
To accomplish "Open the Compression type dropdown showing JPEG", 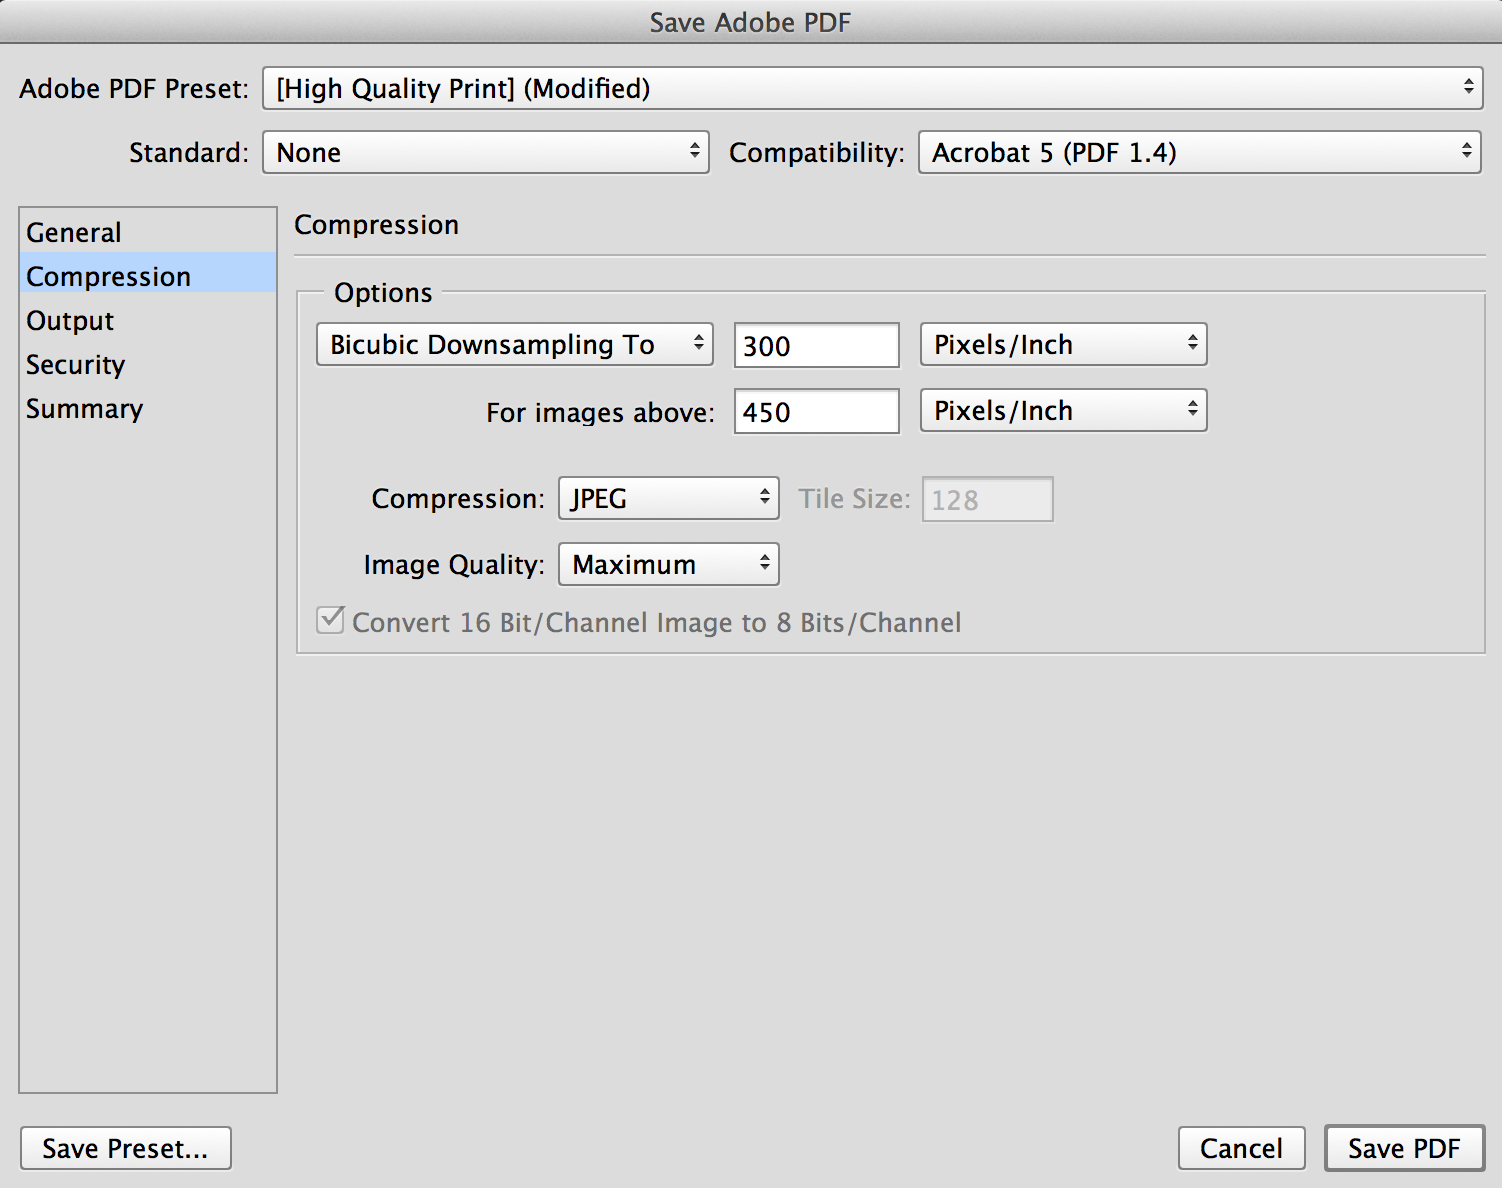I will (x=669, y=498).
